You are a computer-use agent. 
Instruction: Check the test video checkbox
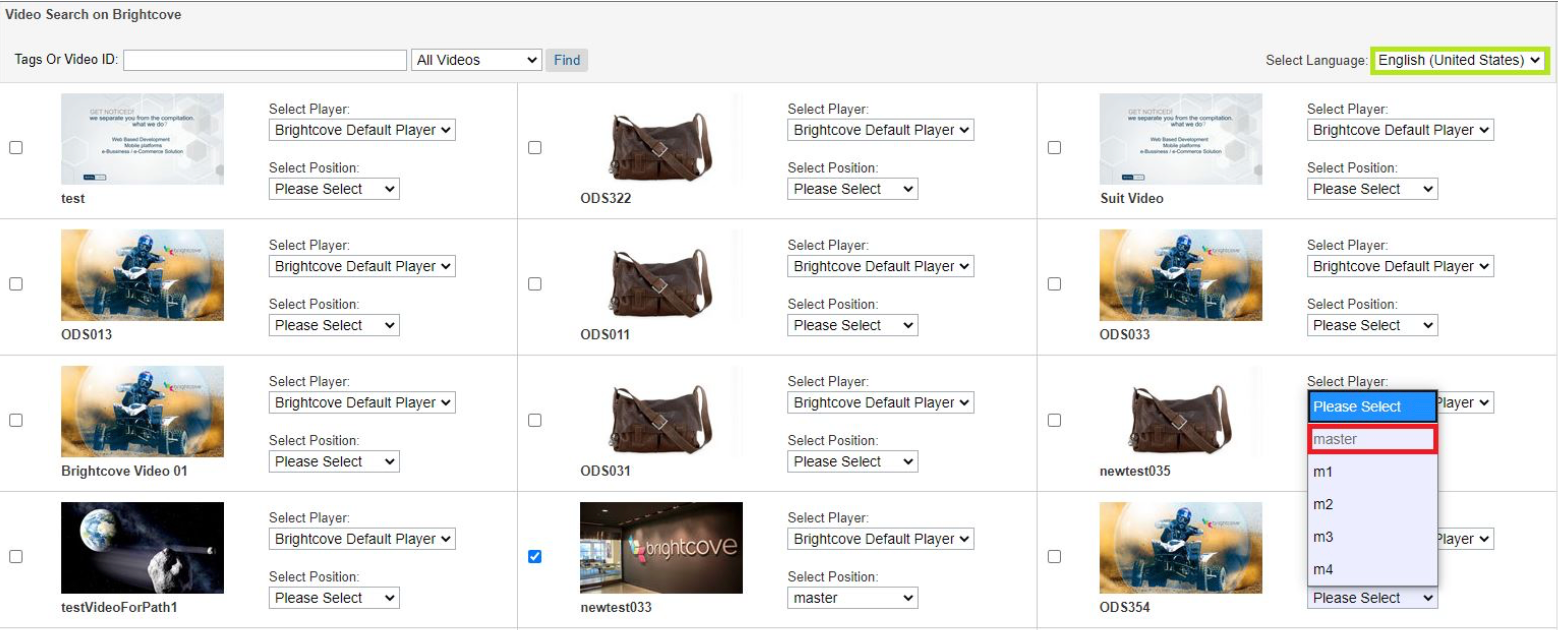[x=16, y=148]
